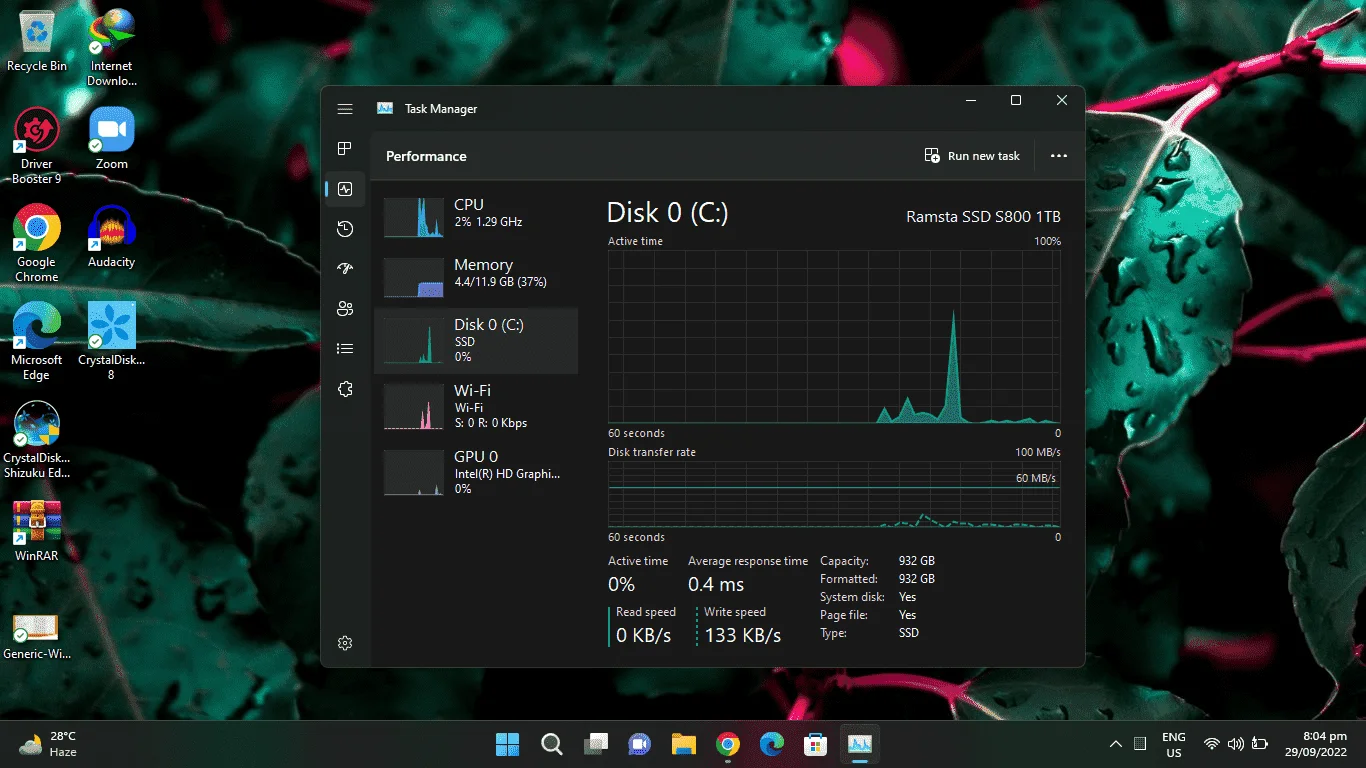Open Microsoft Edge from the taskbar
1366x768 pixels.
pyautogui.click(x=772, y=744)
